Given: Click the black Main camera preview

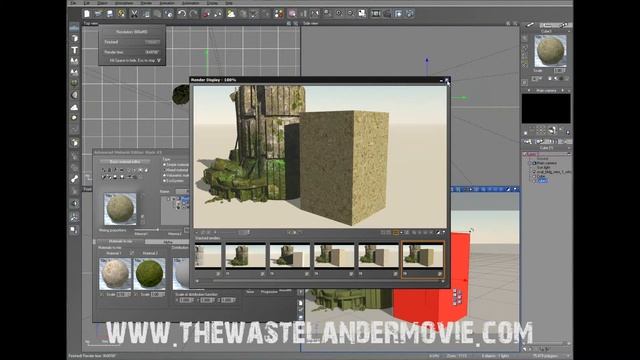Looking at the screenshot, I should [546, 109].
